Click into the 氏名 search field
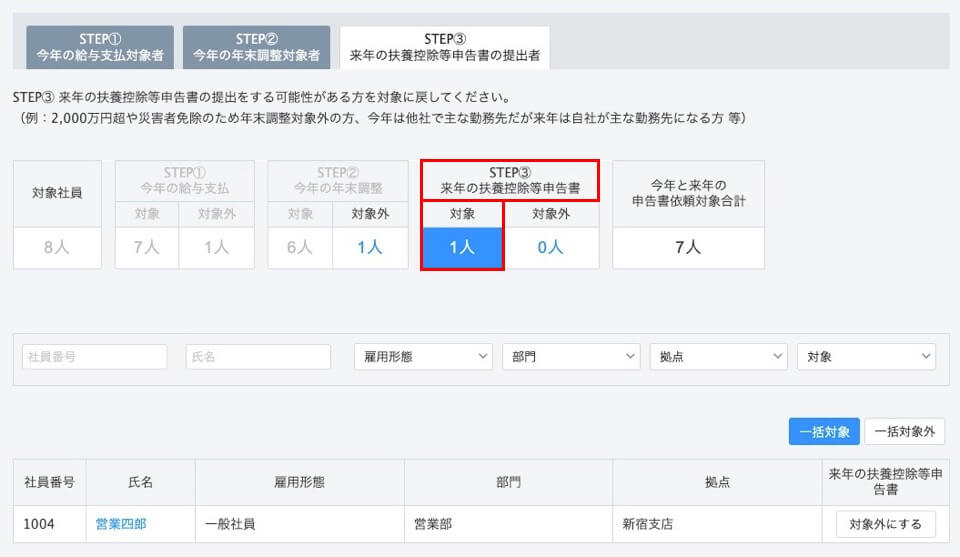Screen dimensions: 960x557 click(258, 357)
